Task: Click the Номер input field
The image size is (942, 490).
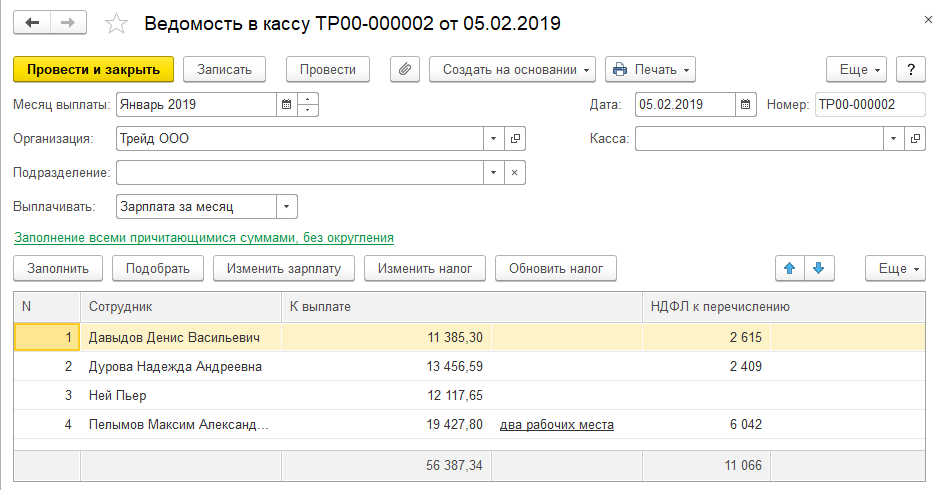Action: click(x=868, y=104)
